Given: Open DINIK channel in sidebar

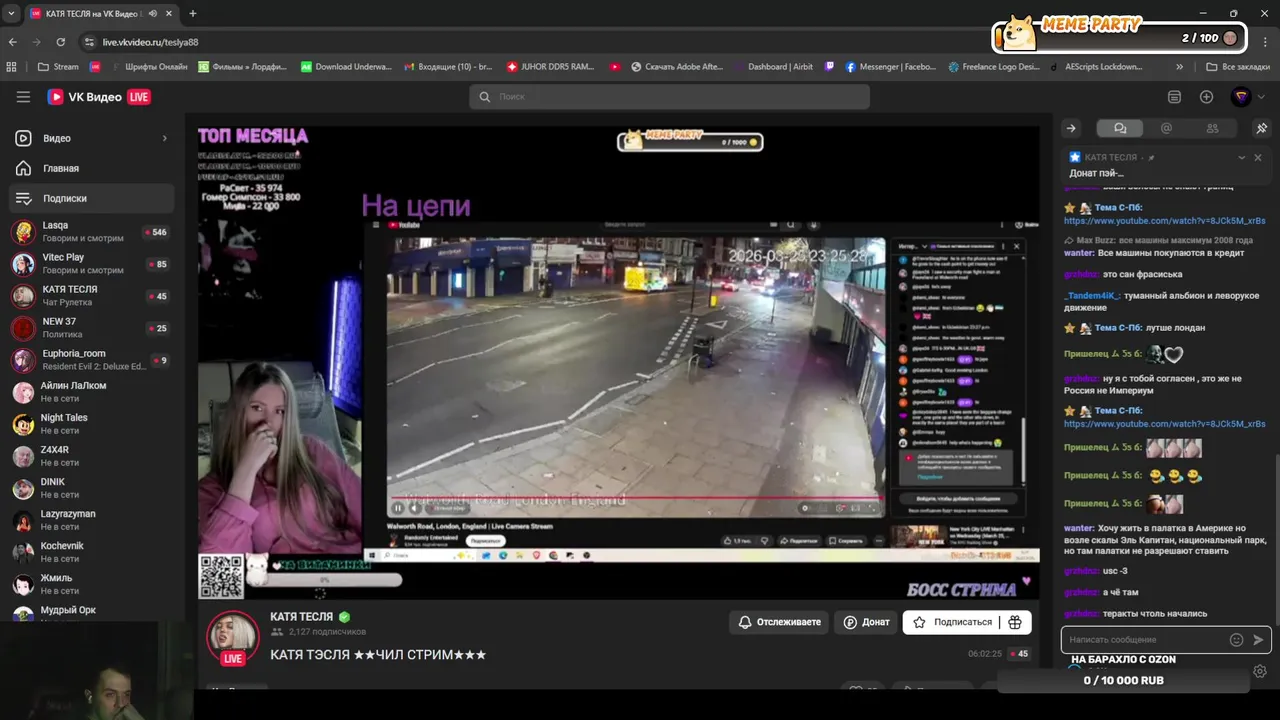Looking at the screenshot, I should [x=91, y=488].
